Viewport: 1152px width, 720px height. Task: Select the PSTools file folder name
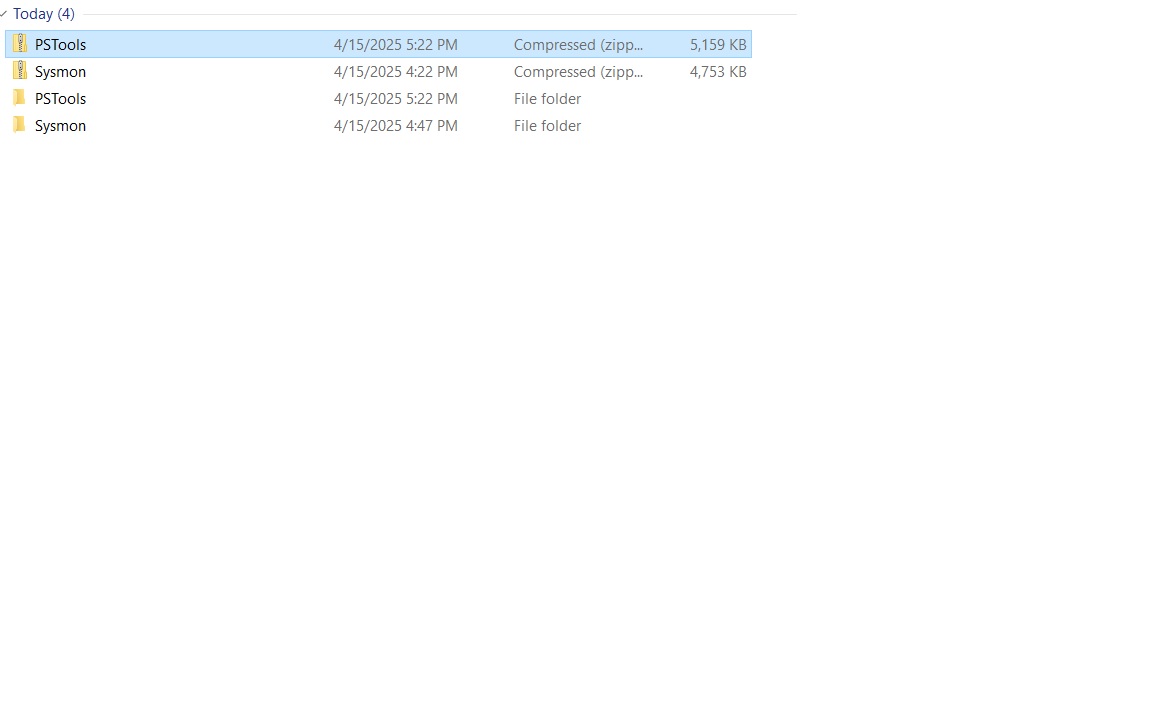click(x=60, y=98)
